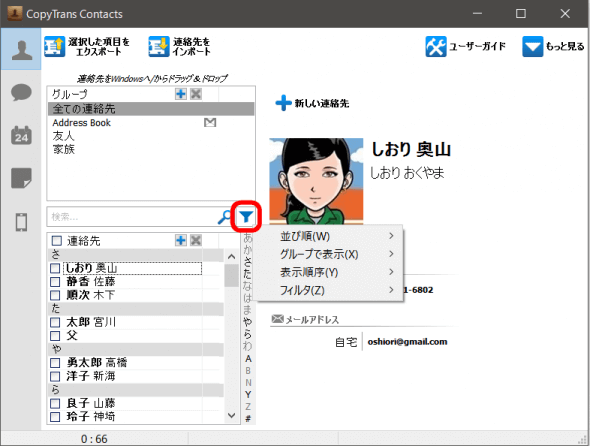
Task: Check the box for 勇太郎 高橋
Action: coord(55,363)
